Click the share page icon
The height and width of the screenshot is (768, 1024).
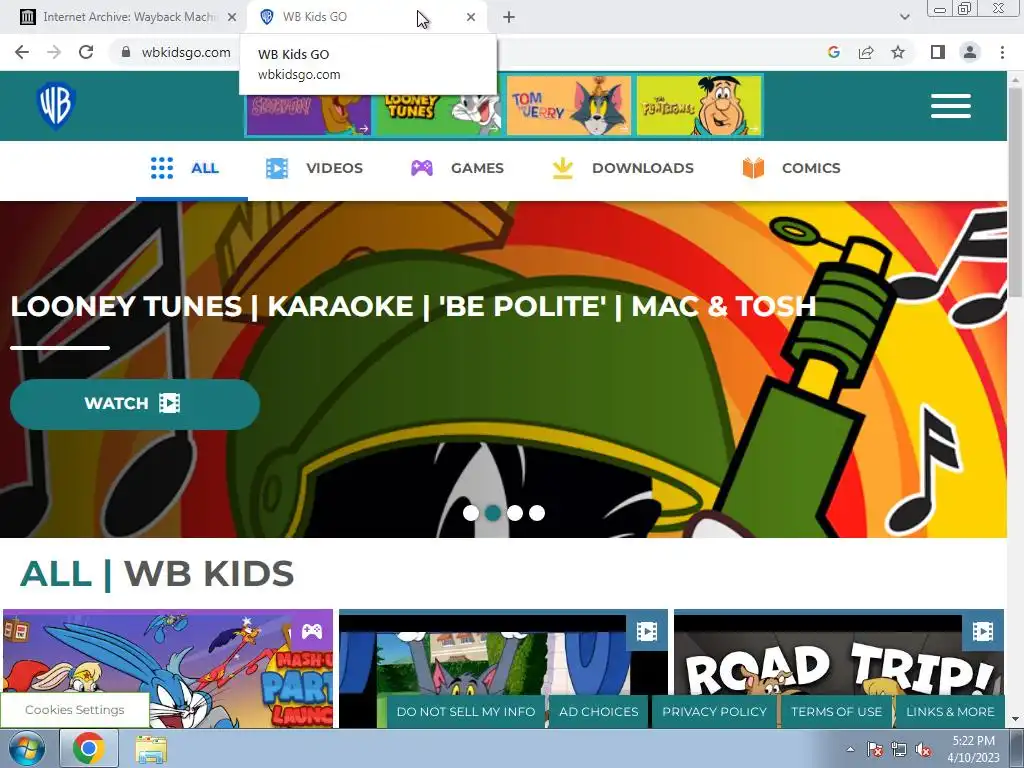pyautogui.click(x=866, y=52)
